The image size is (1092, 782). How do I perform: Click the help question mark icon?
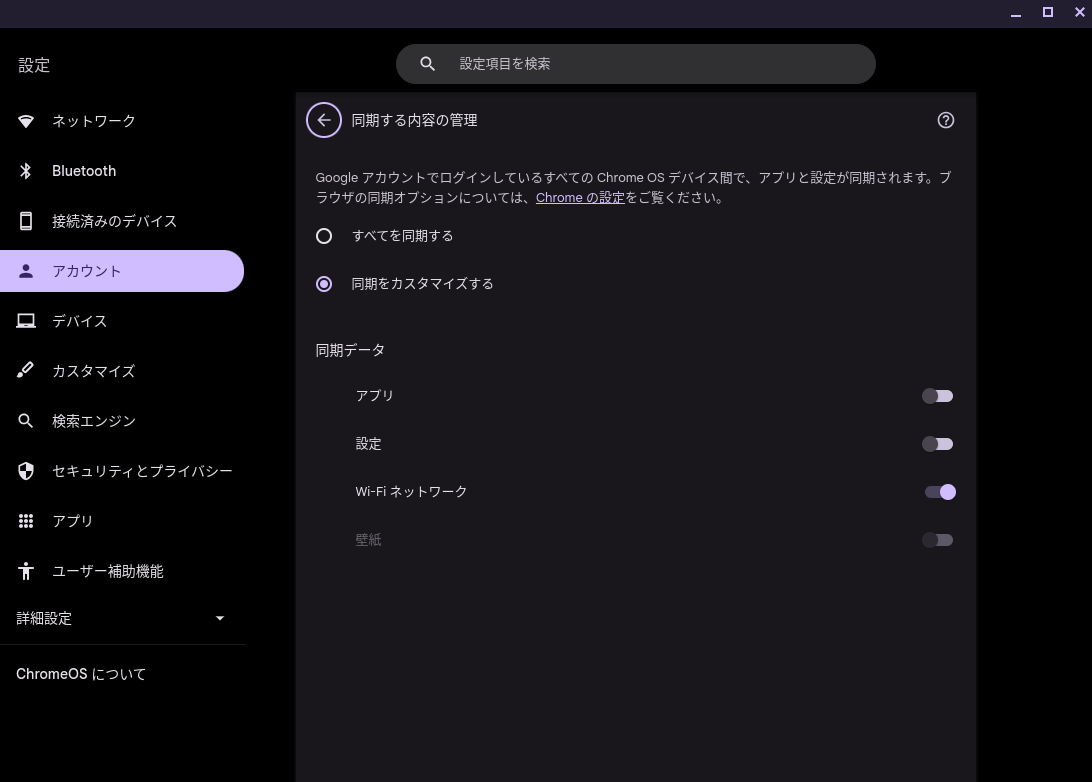click(x=945, y=120)
